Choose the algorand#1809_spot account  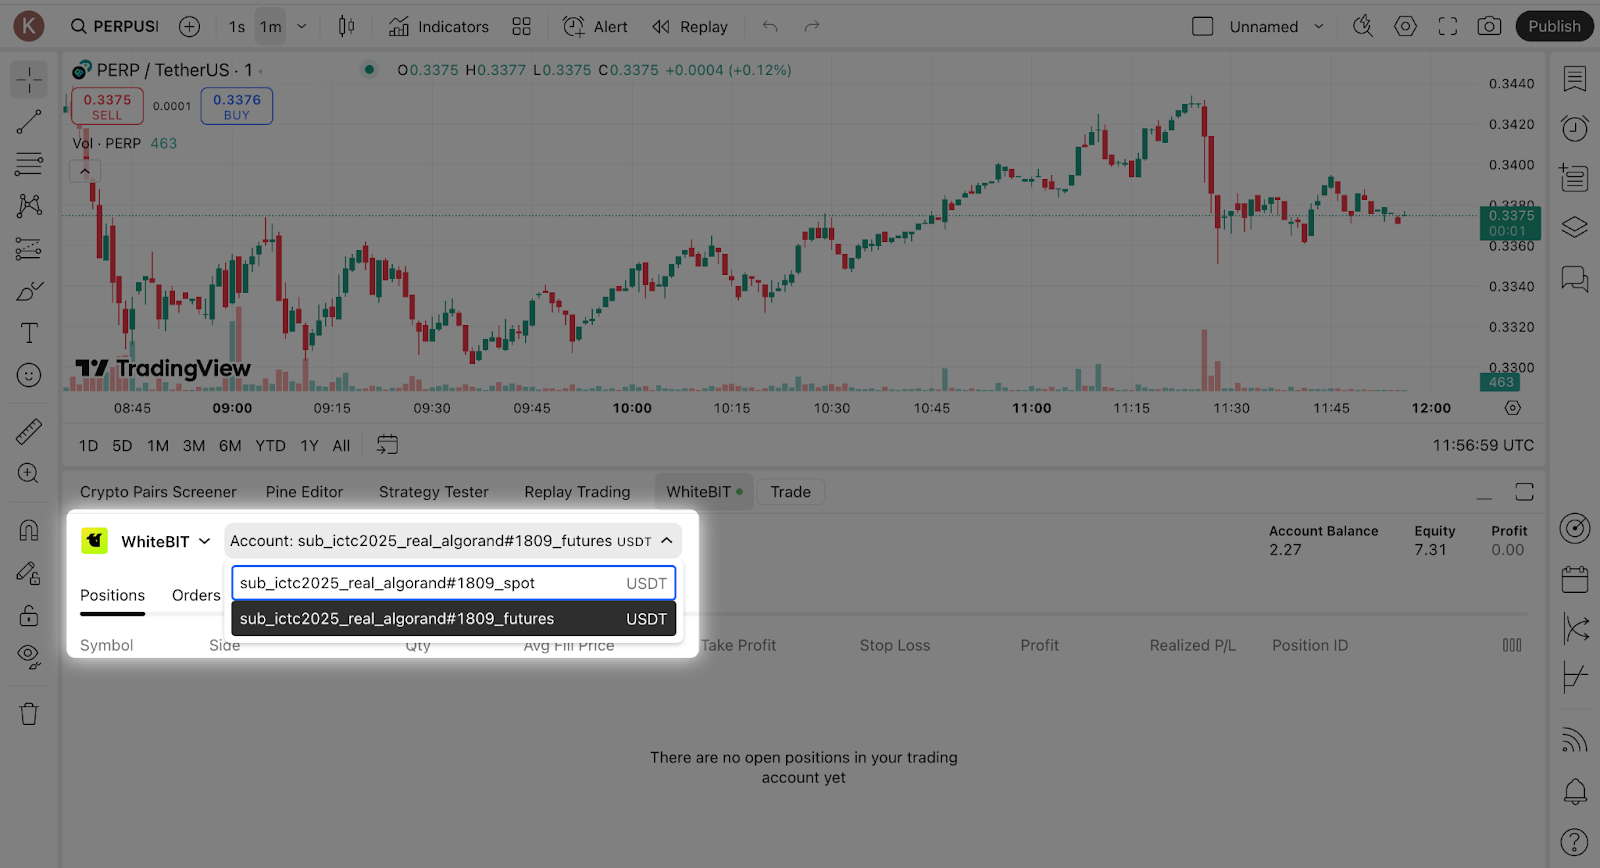pos(453,583)
